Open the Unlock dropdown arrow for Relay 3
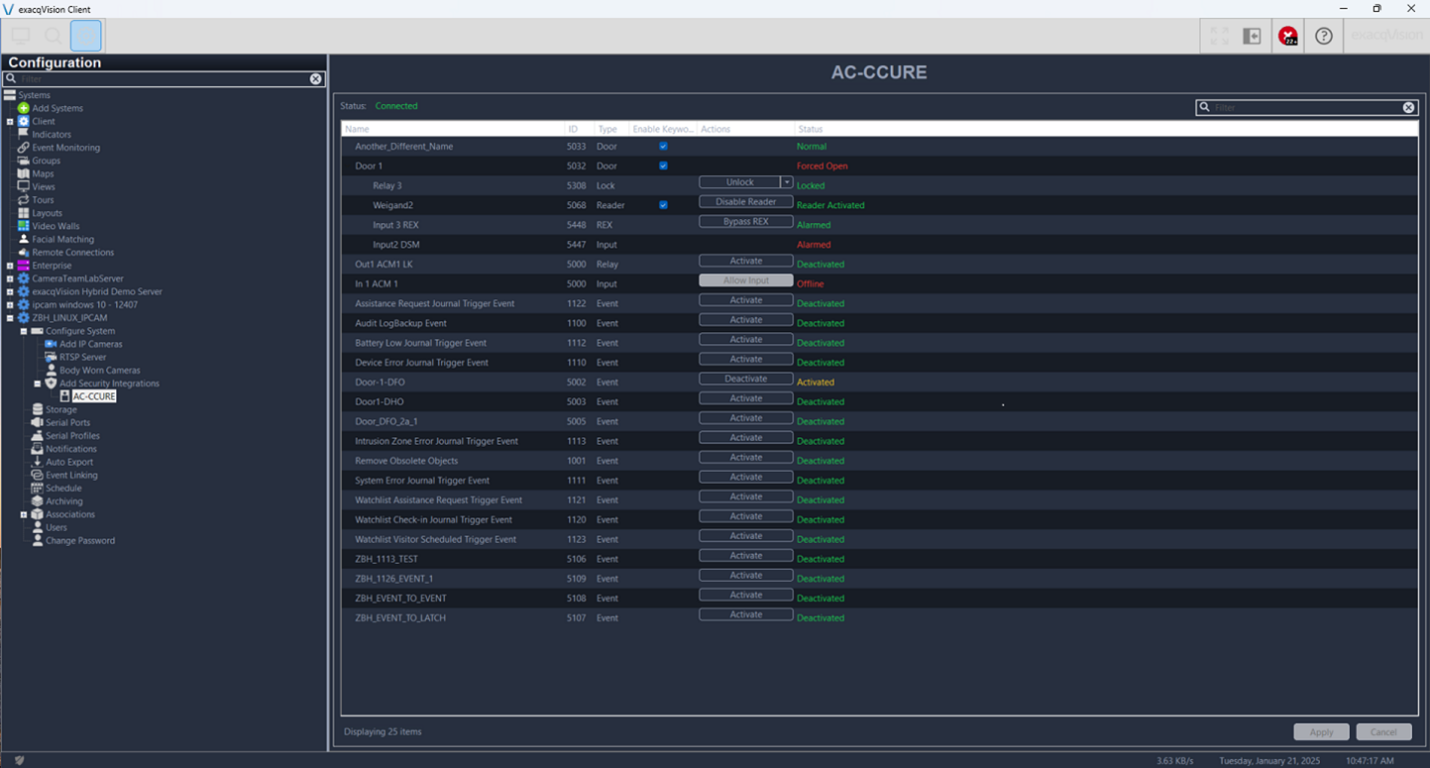This screenshot has height=768, width=1430. click(x=787, y=182)
